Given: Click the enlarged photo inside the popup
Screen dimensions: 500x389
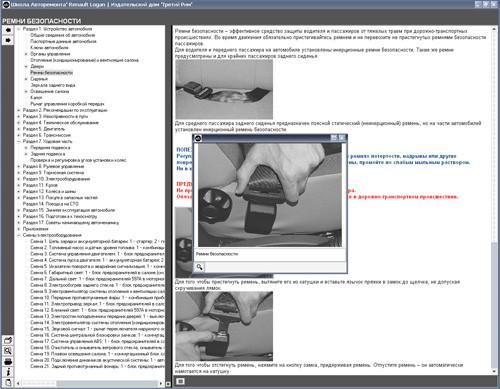Looking at the screenshot, I should click(270, 195).
